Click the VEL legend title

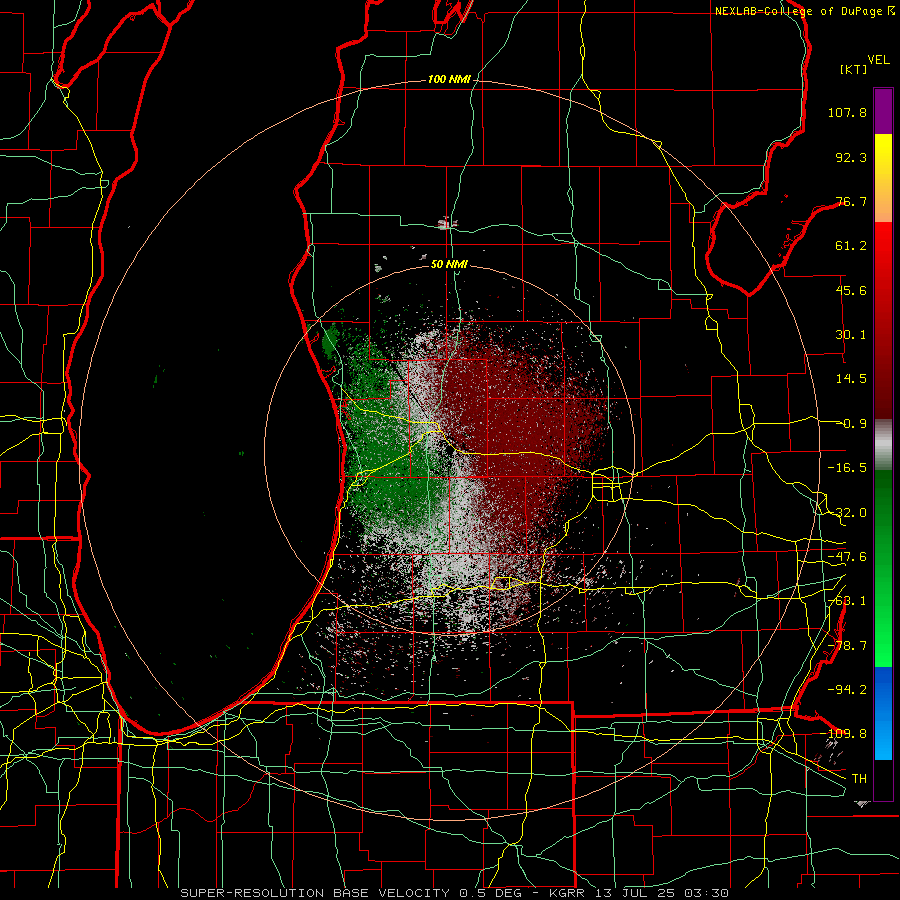click(878, 60)
